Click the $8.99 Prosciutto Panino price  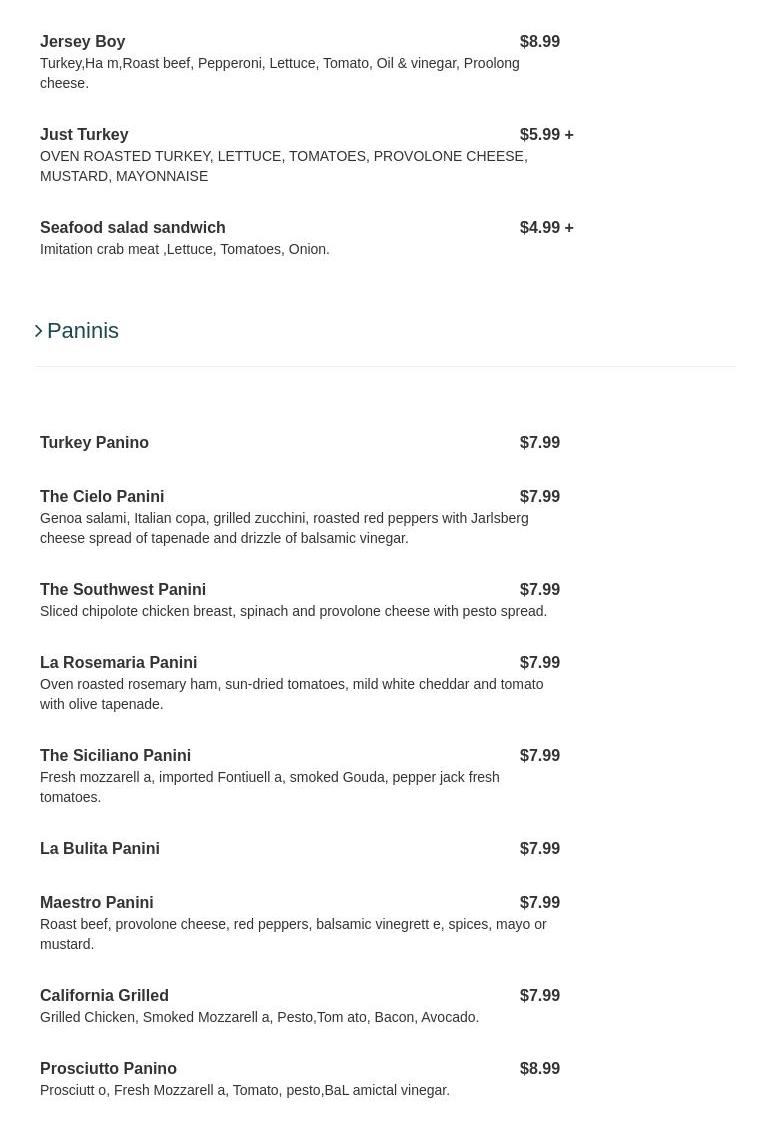(x=540, y=1069)
